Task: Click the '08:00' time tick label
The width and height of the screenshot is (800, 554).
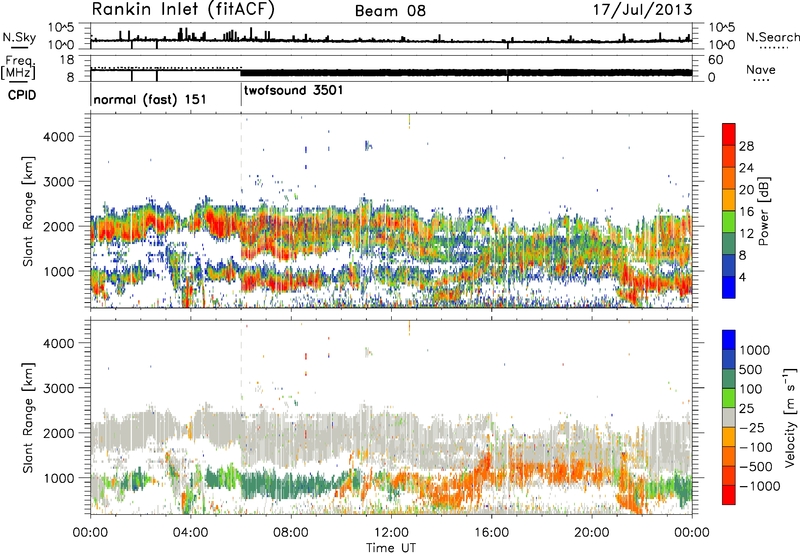Action: pyautogui.click(x=291, y=533)
